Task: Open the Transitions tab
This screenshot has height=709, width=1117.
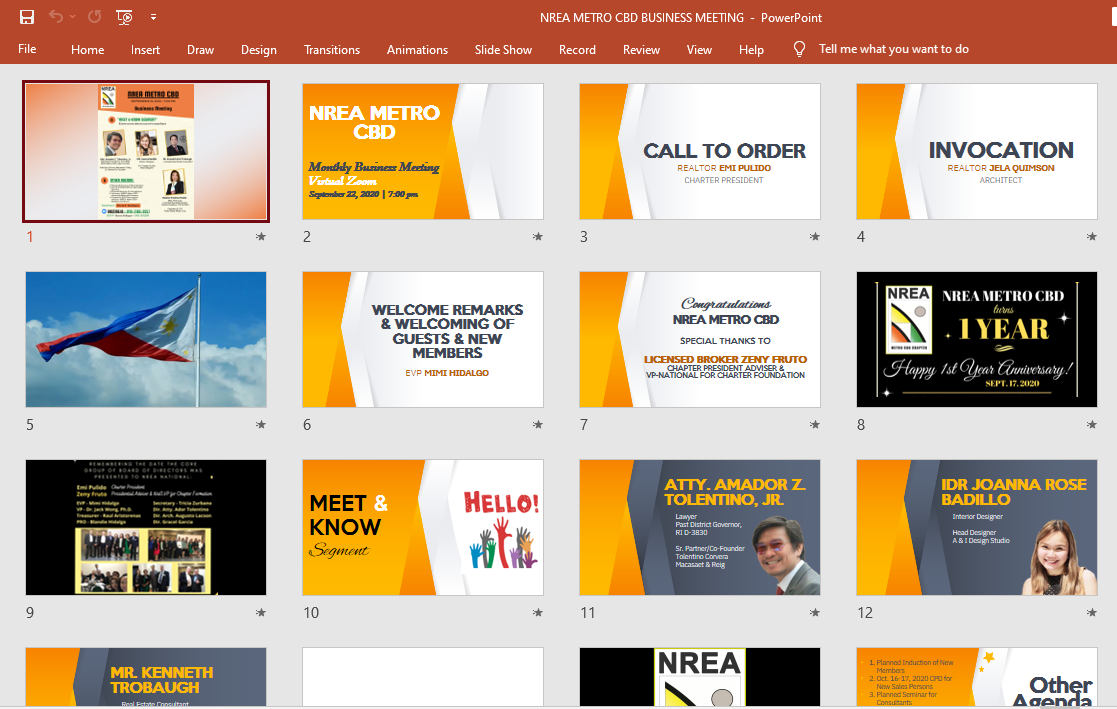Action: pos(332,50)
